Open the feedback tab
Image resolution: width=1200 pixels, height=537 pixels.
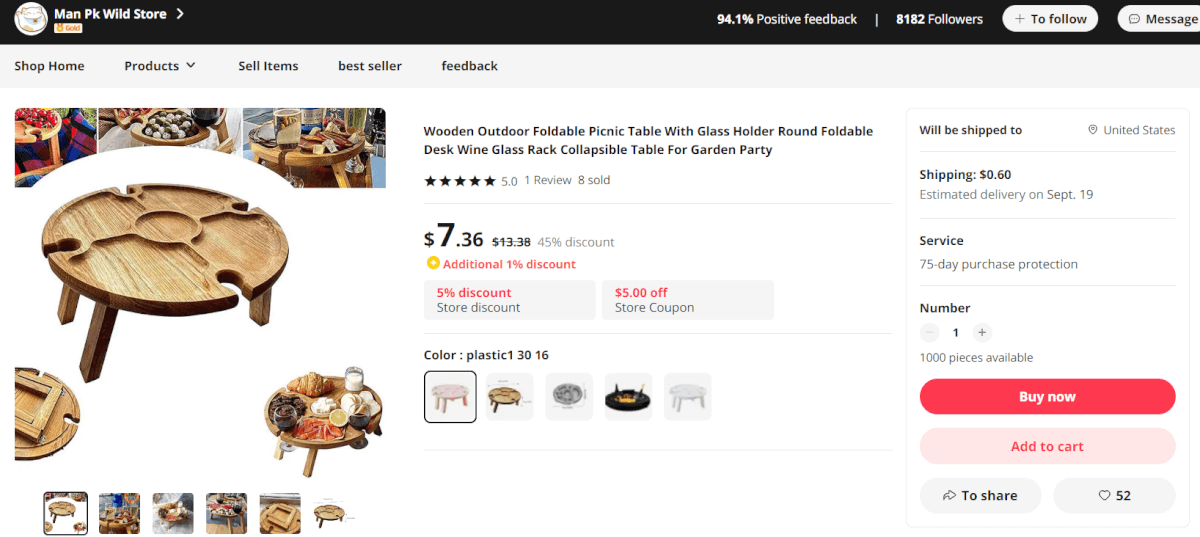(x=469, y=66)
